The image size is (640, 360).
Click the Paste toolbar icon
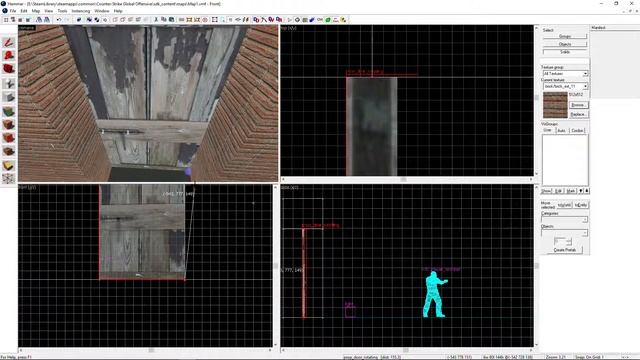(171, 20)
